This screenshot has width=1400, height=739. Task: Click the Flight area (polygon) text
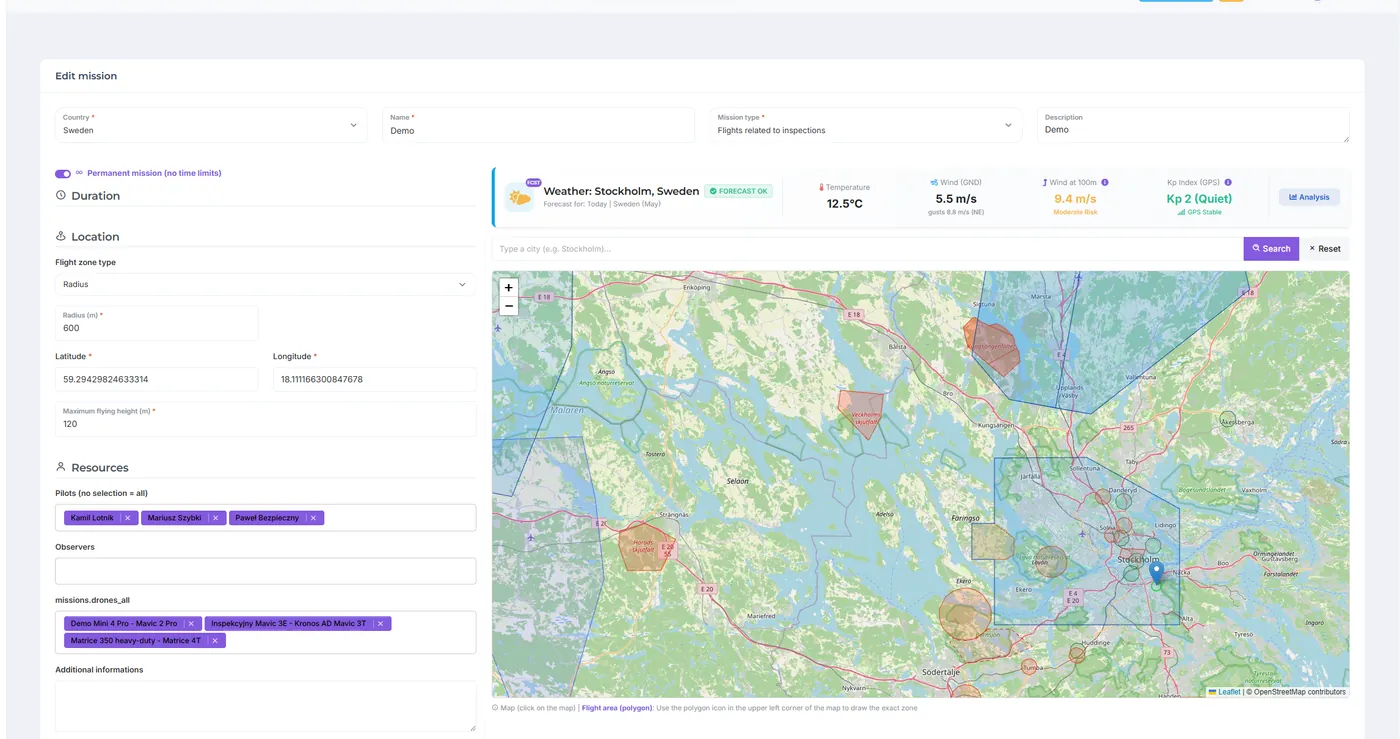[617, 708]
